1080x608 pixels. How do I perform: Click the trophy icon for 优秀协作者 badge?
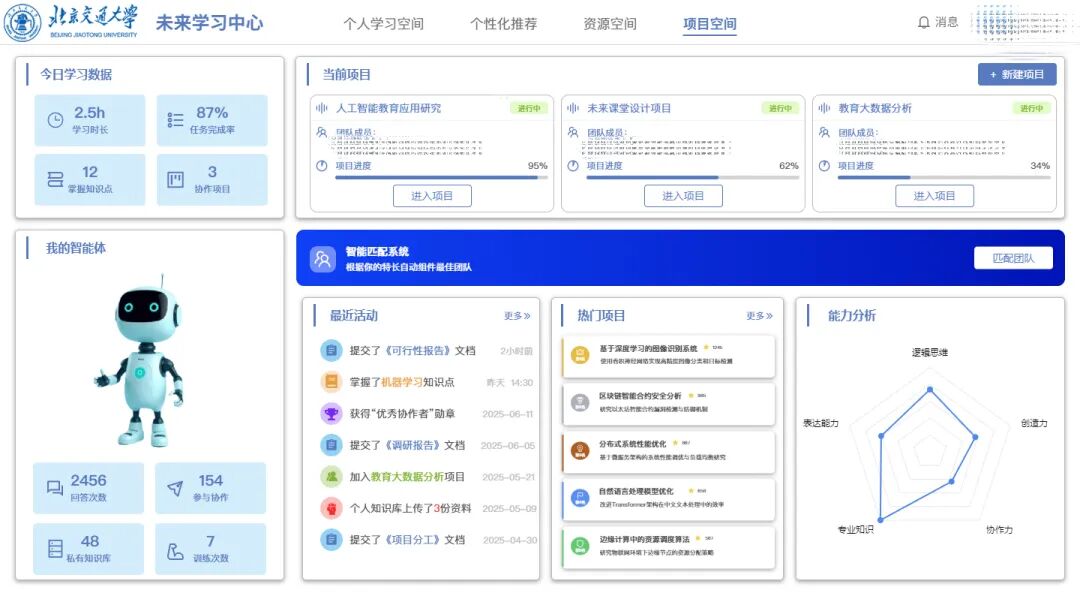pos(331,413)
